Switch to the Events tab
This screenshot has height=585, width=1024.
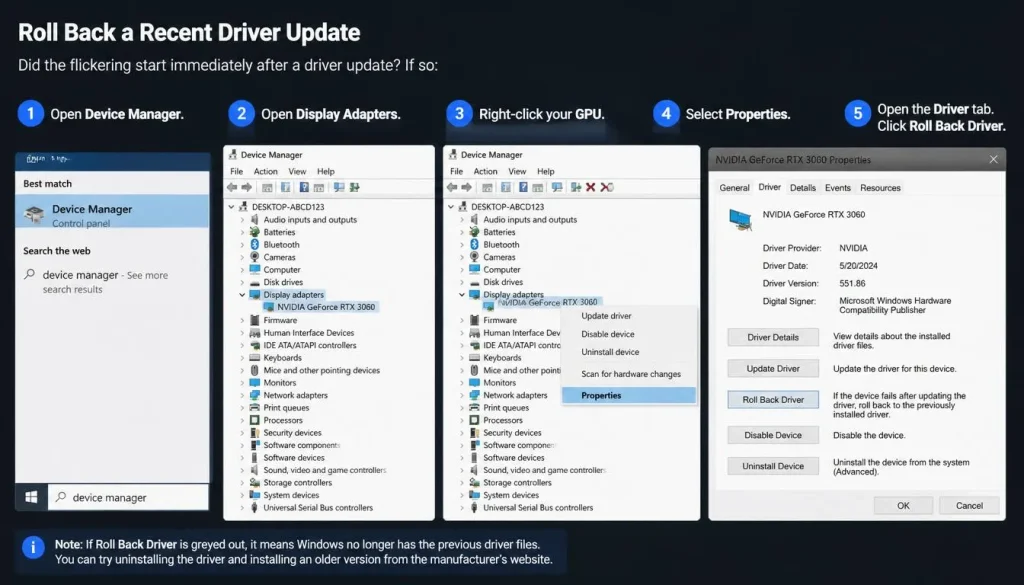[838, 188]
